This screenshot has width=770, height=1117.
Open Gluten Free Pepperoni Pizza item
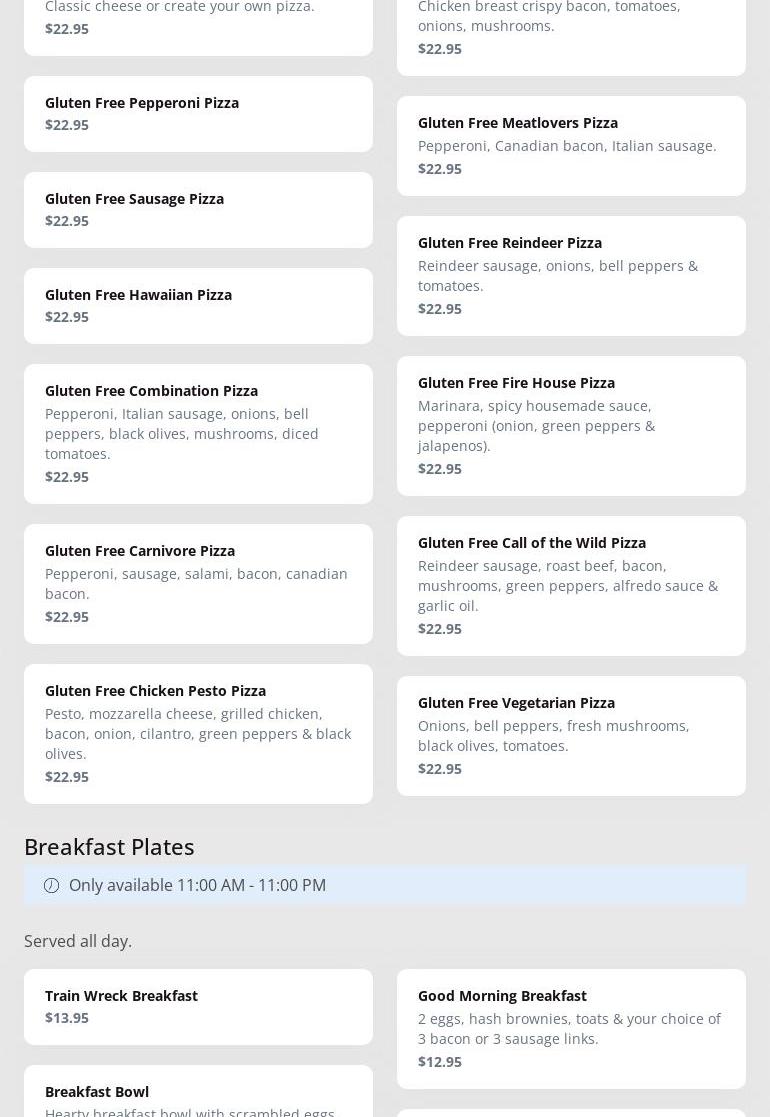[198, 114]
